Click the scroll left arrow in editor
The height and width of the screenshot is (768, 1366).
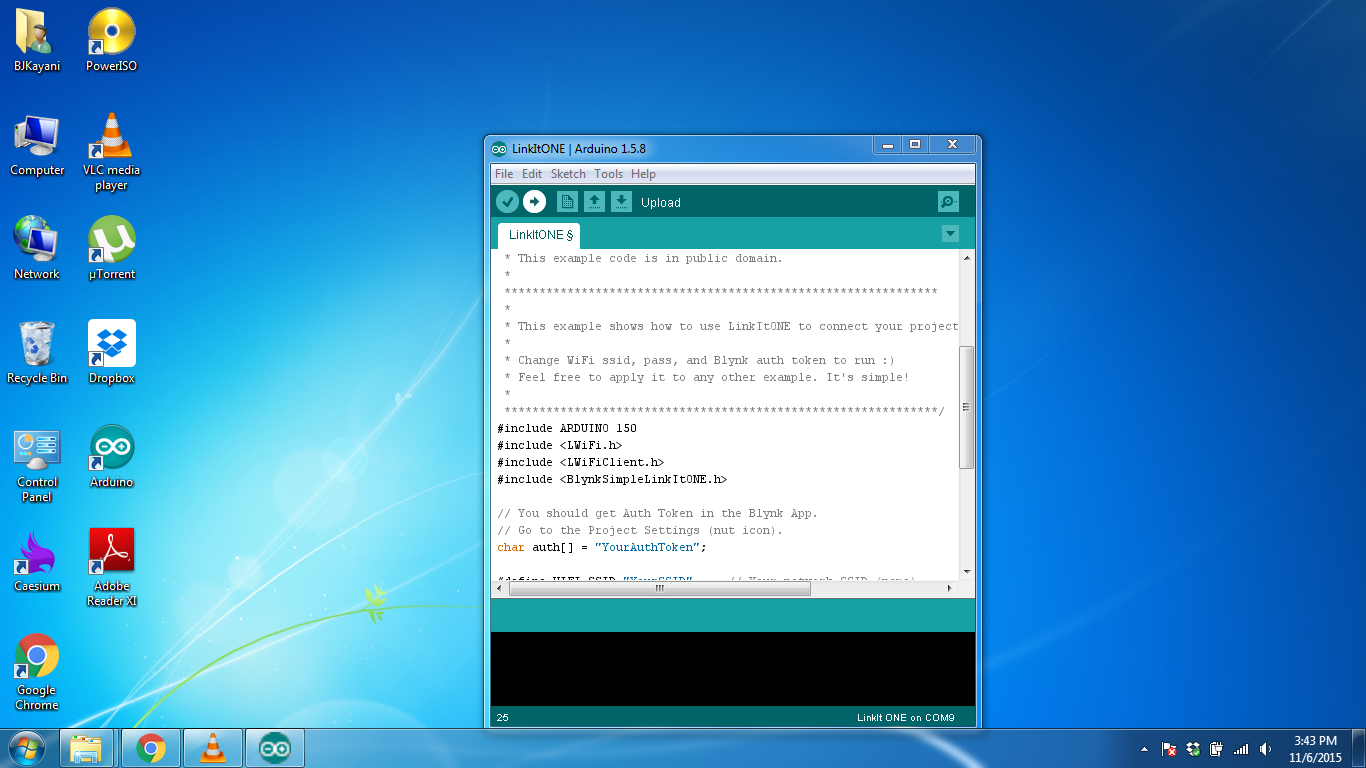[x=501, y=588]
